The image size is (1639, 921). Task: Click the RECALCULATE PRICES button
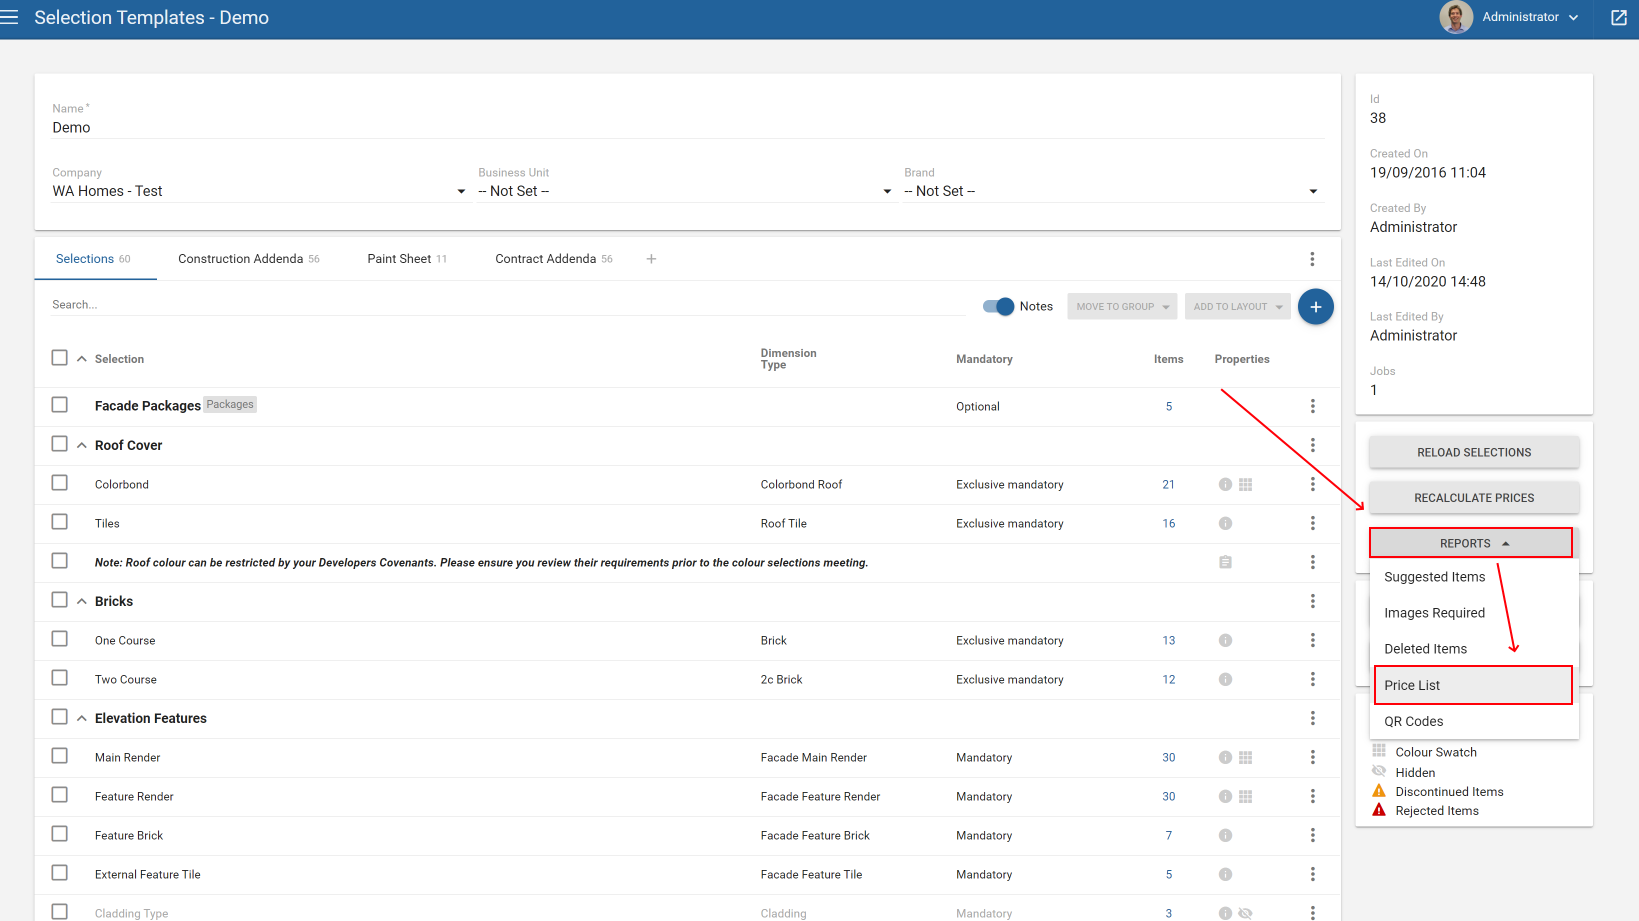1473,497
